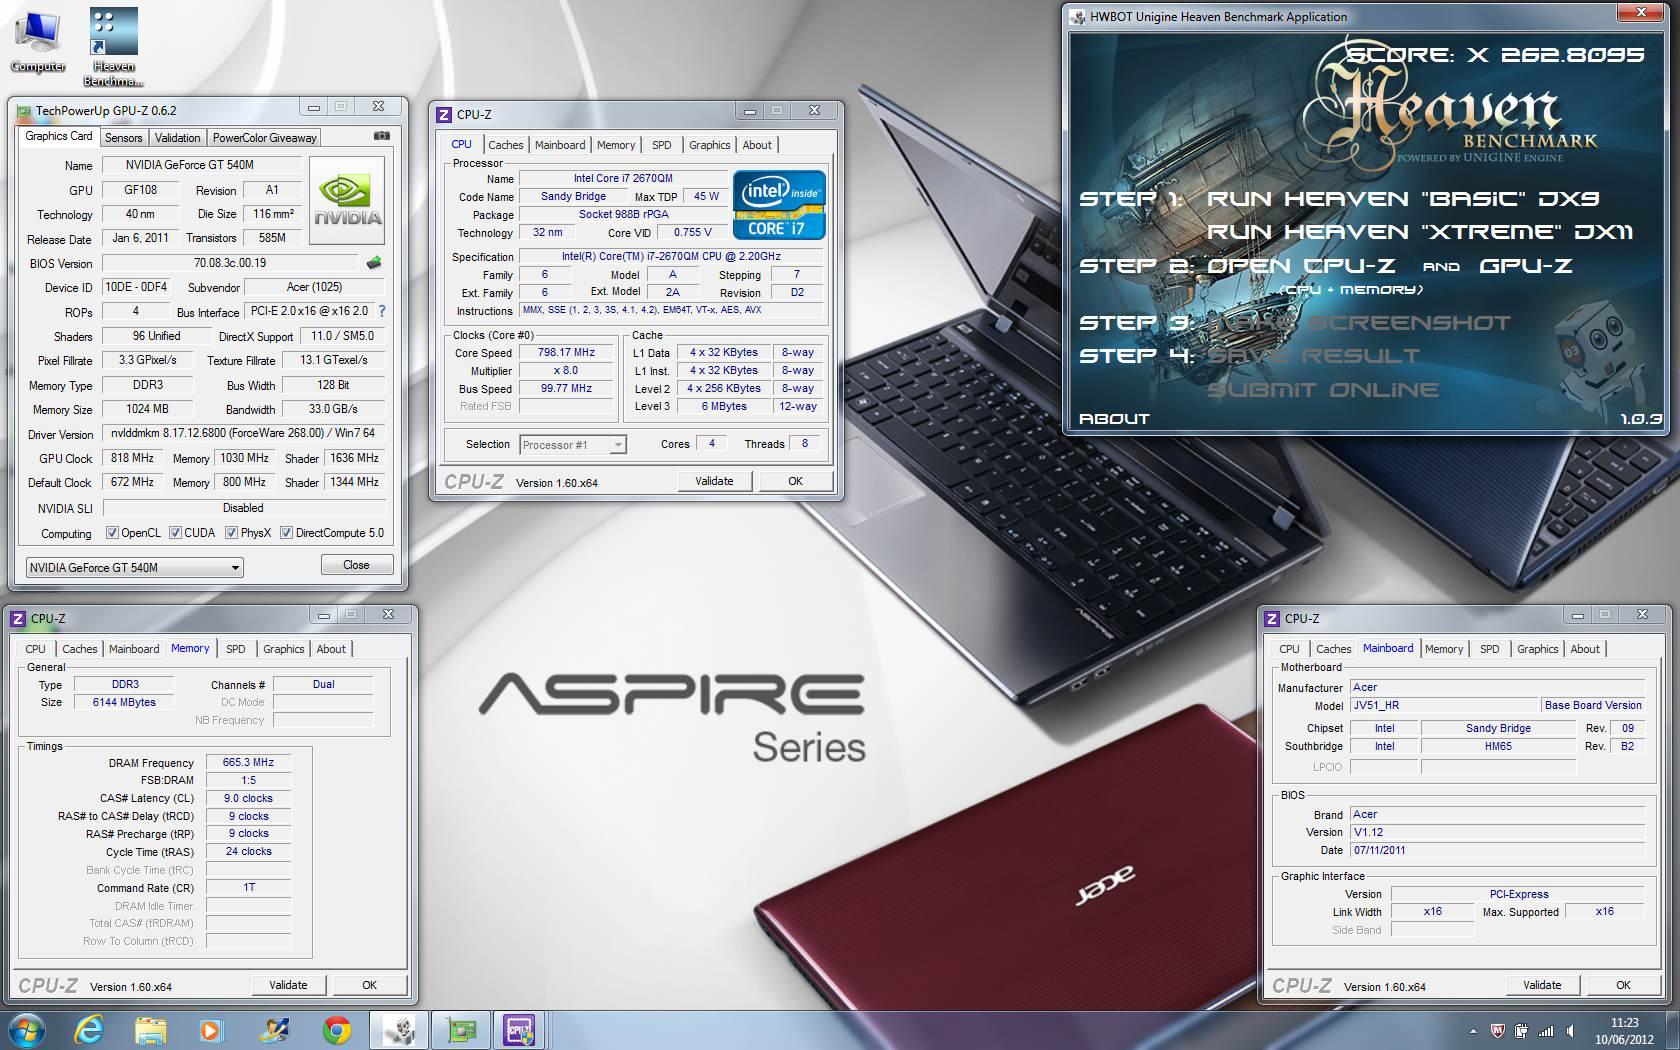Screen dimensions: 1680x1050
Task: Open Google Chrome from taskbar
Action: pyautogui.click(x=337, y=1030)
